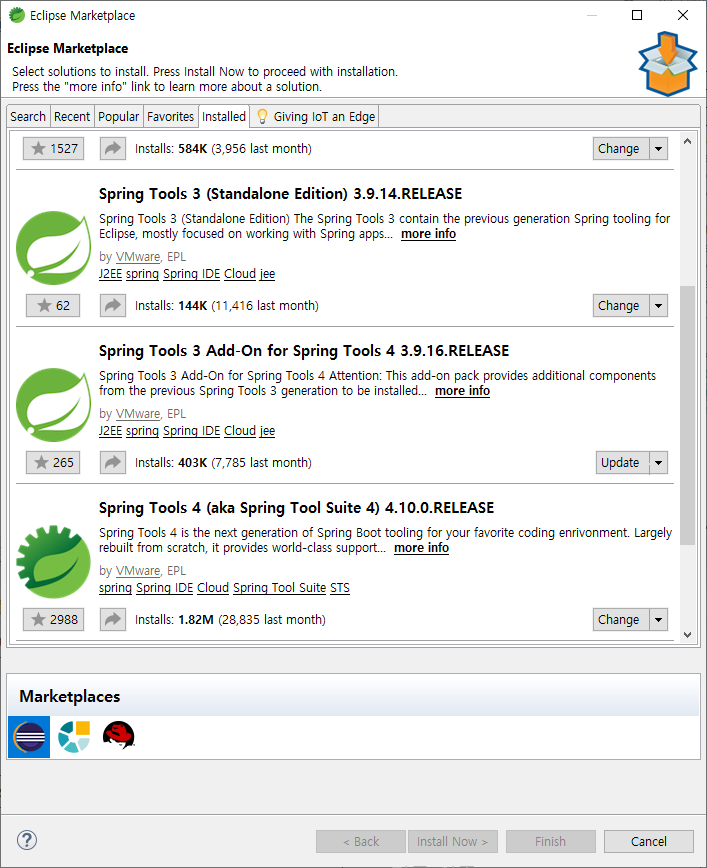Click Spring IDE tag under Spring Tools 4
The image size is (707, 868).
click(164, 588)
